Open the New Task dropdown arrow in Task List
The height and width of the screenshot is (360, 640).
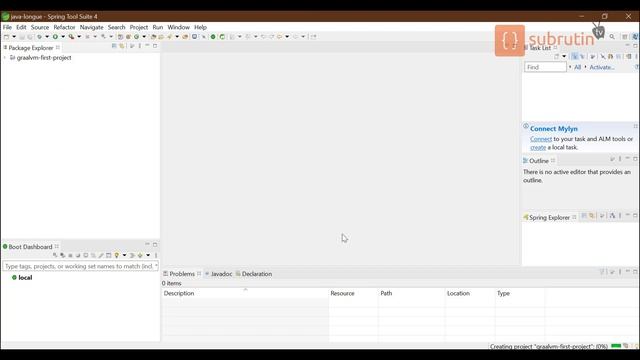564,56
